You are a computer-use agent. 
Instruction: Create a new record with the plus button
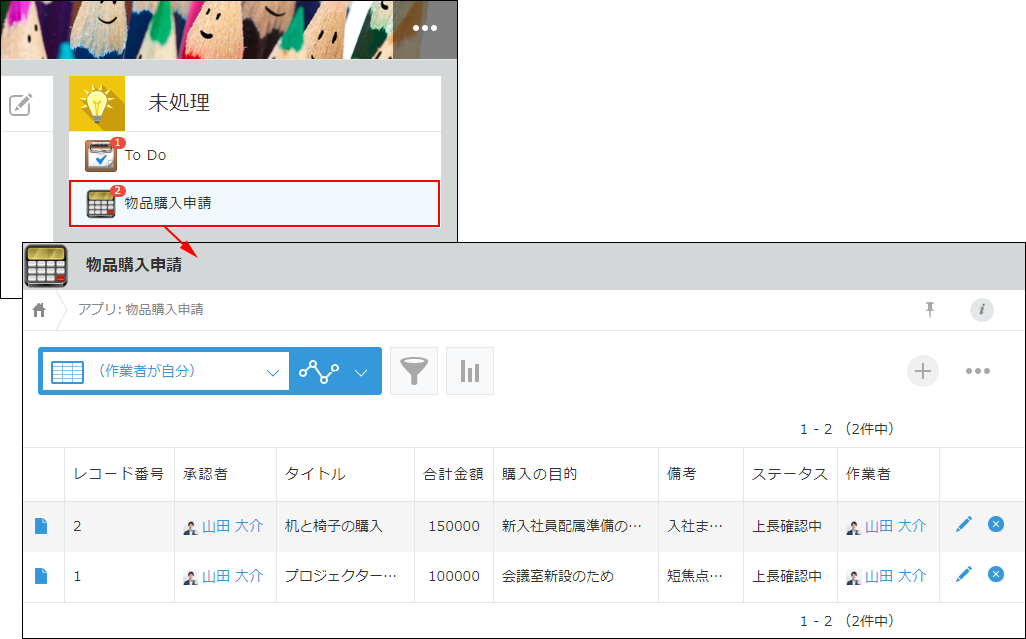tap(922, 370)
